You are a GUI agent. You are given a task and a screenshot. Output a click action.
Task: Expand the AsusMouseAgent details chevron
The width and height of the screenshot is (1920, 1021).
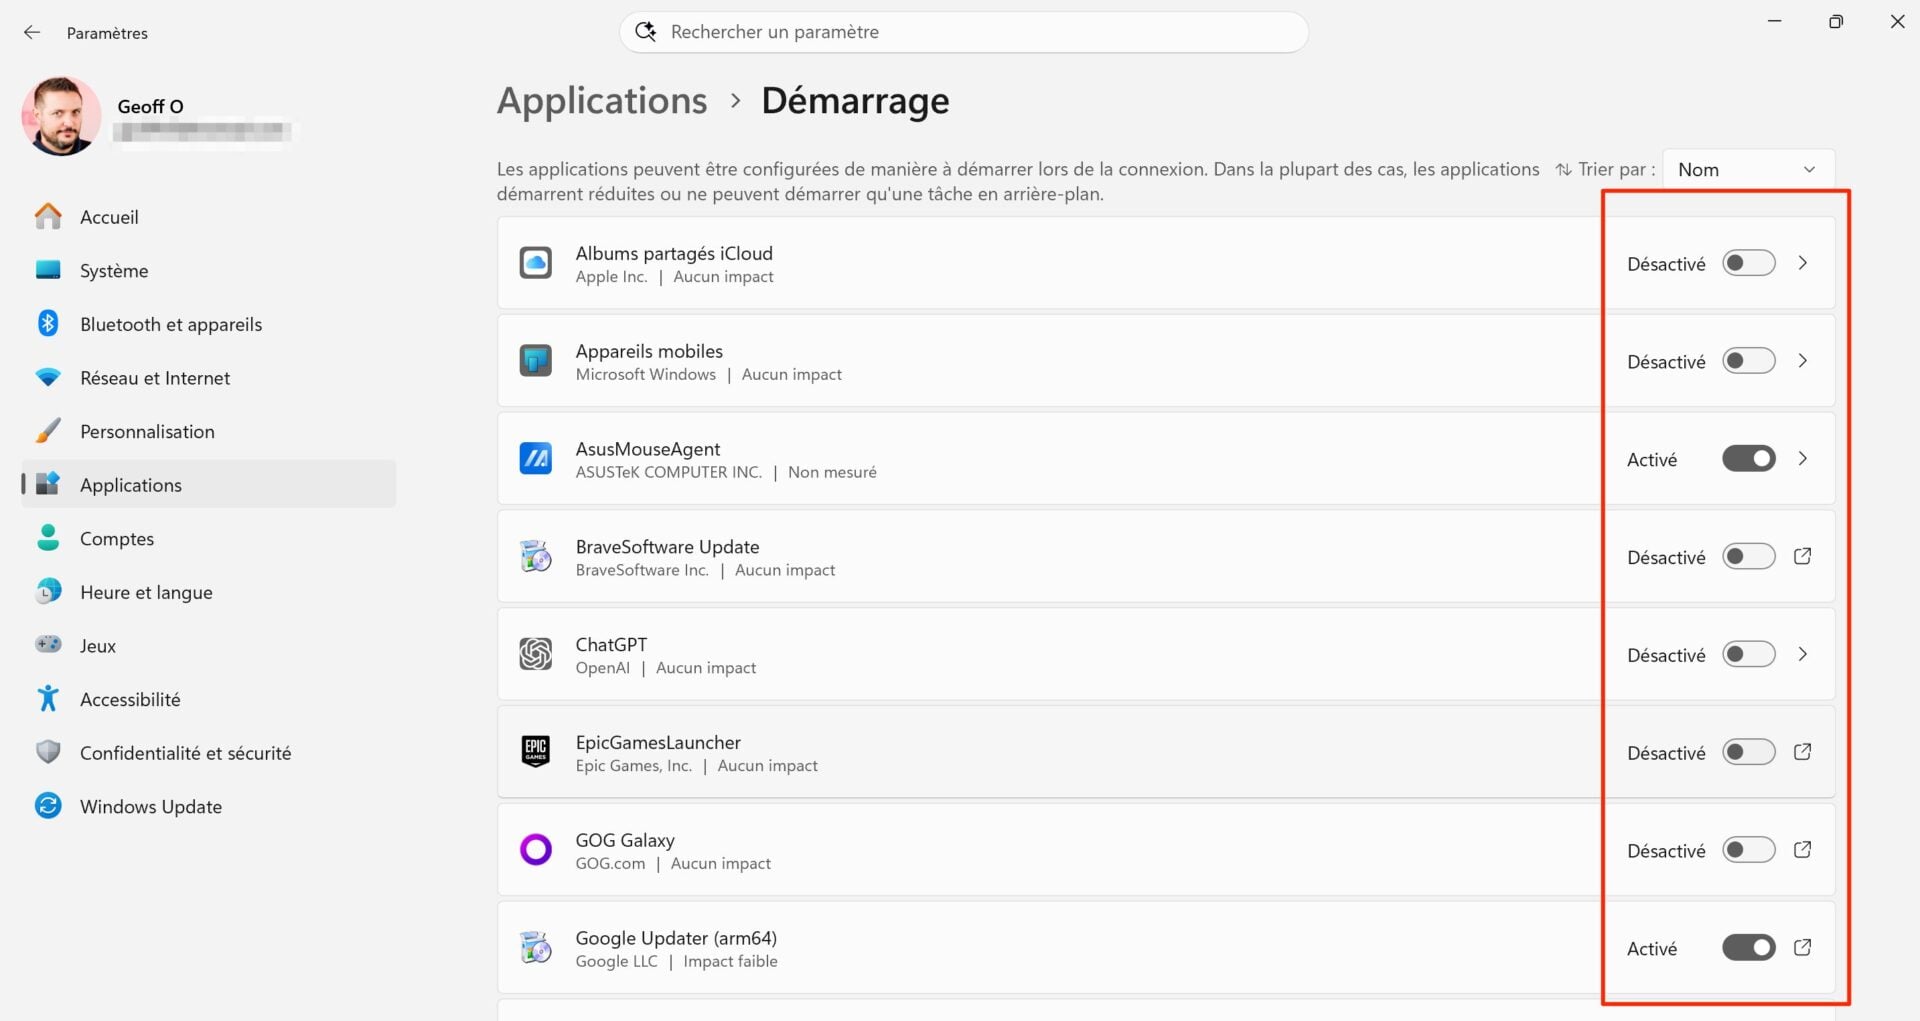point(1804,458)
